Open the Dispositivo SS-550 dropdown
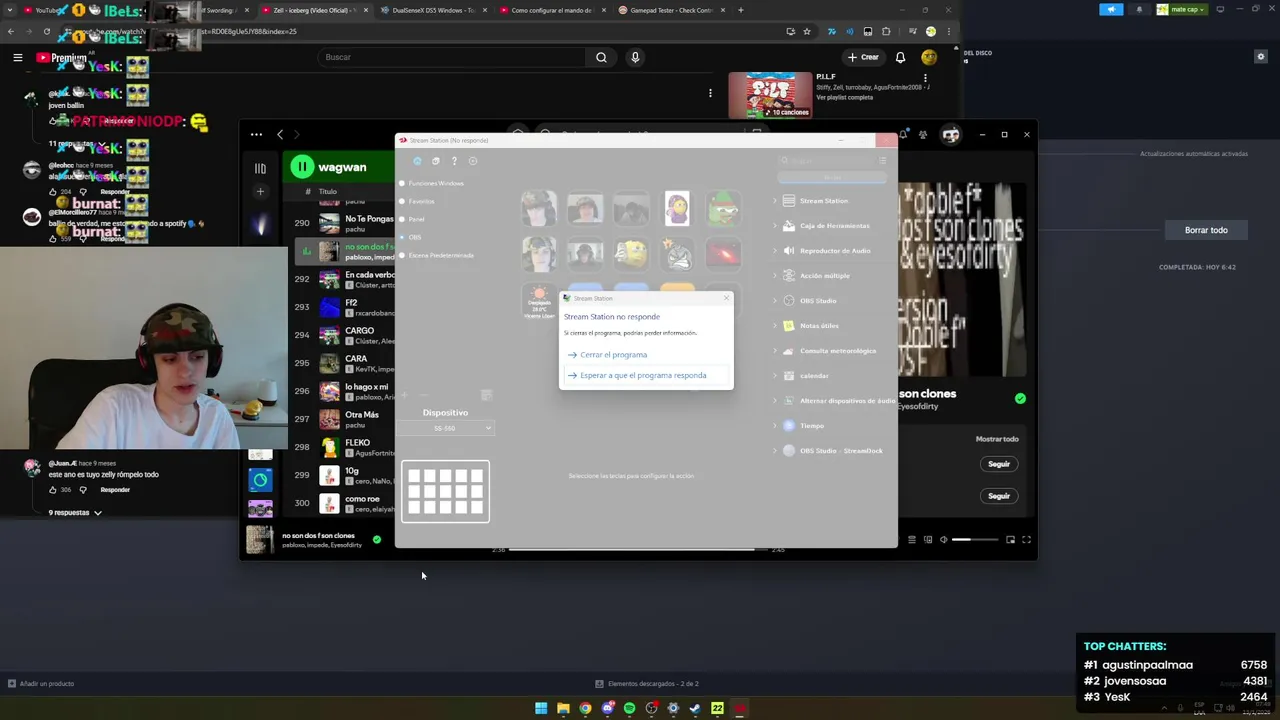Image resolution: width=1280 pixels, height=720 pixels. [x=445, y=428]
